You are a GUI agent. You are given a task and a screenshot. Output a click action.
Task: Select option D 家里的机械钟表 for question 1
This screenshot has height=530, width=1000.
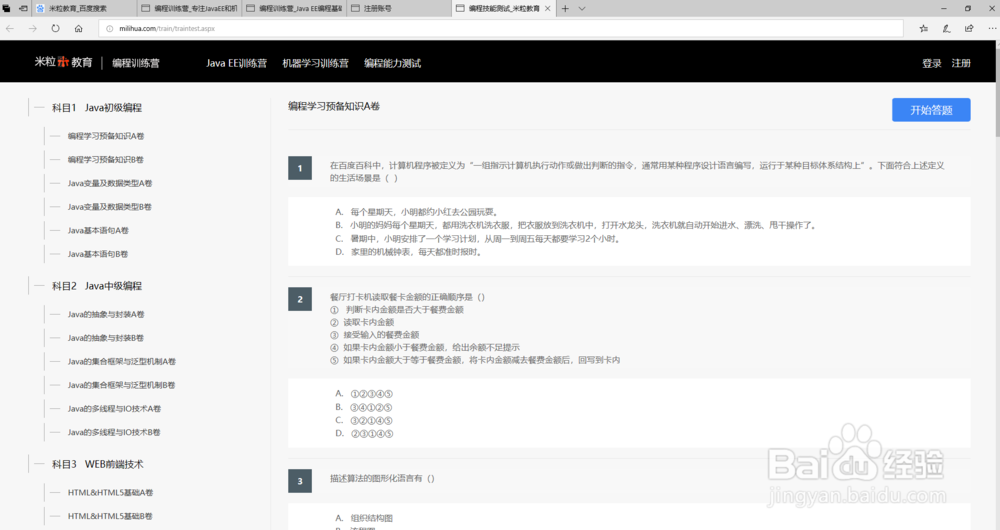click(x=409, y=252)
